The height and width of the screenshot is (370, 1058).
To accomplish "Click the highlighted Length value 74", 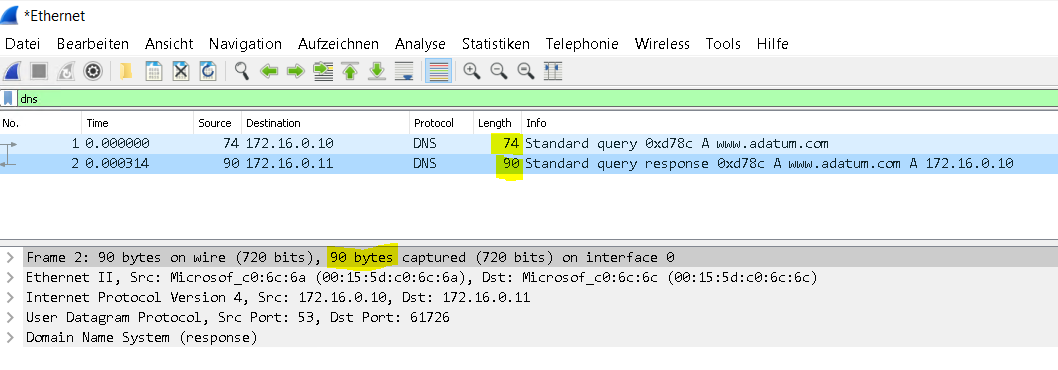I will [x=511, y=143].
